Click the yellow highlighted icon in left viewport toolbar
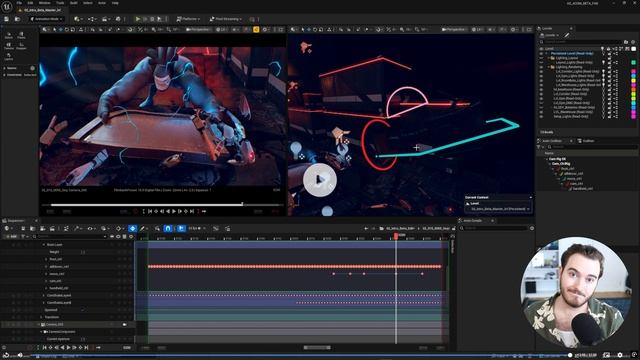Viewport: 640px width, 360px height. coord(256,29)
